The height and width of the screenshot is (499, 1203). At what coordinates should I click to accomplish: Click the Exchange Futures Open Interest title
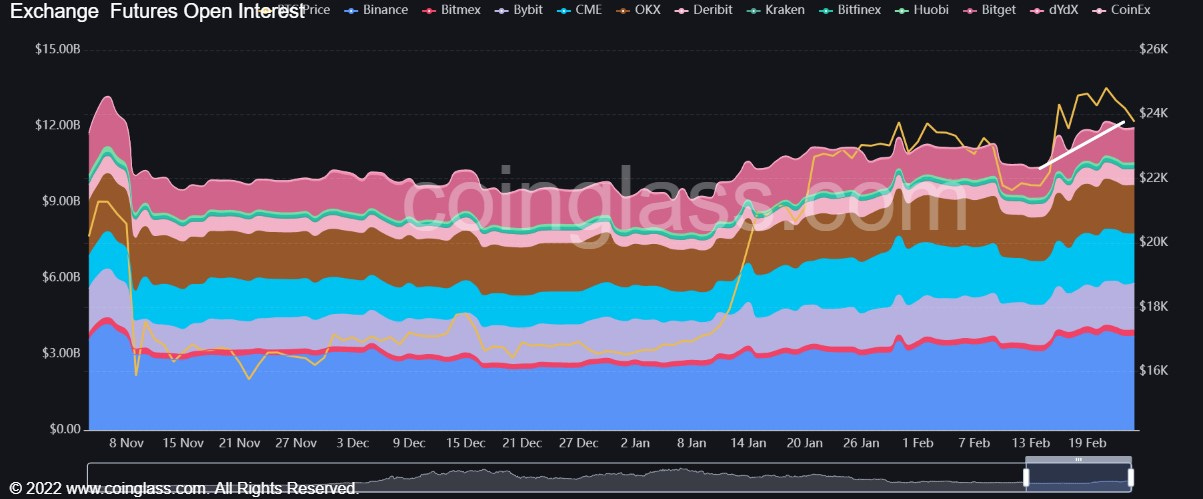pyautogui.click(x=157, y=12)
